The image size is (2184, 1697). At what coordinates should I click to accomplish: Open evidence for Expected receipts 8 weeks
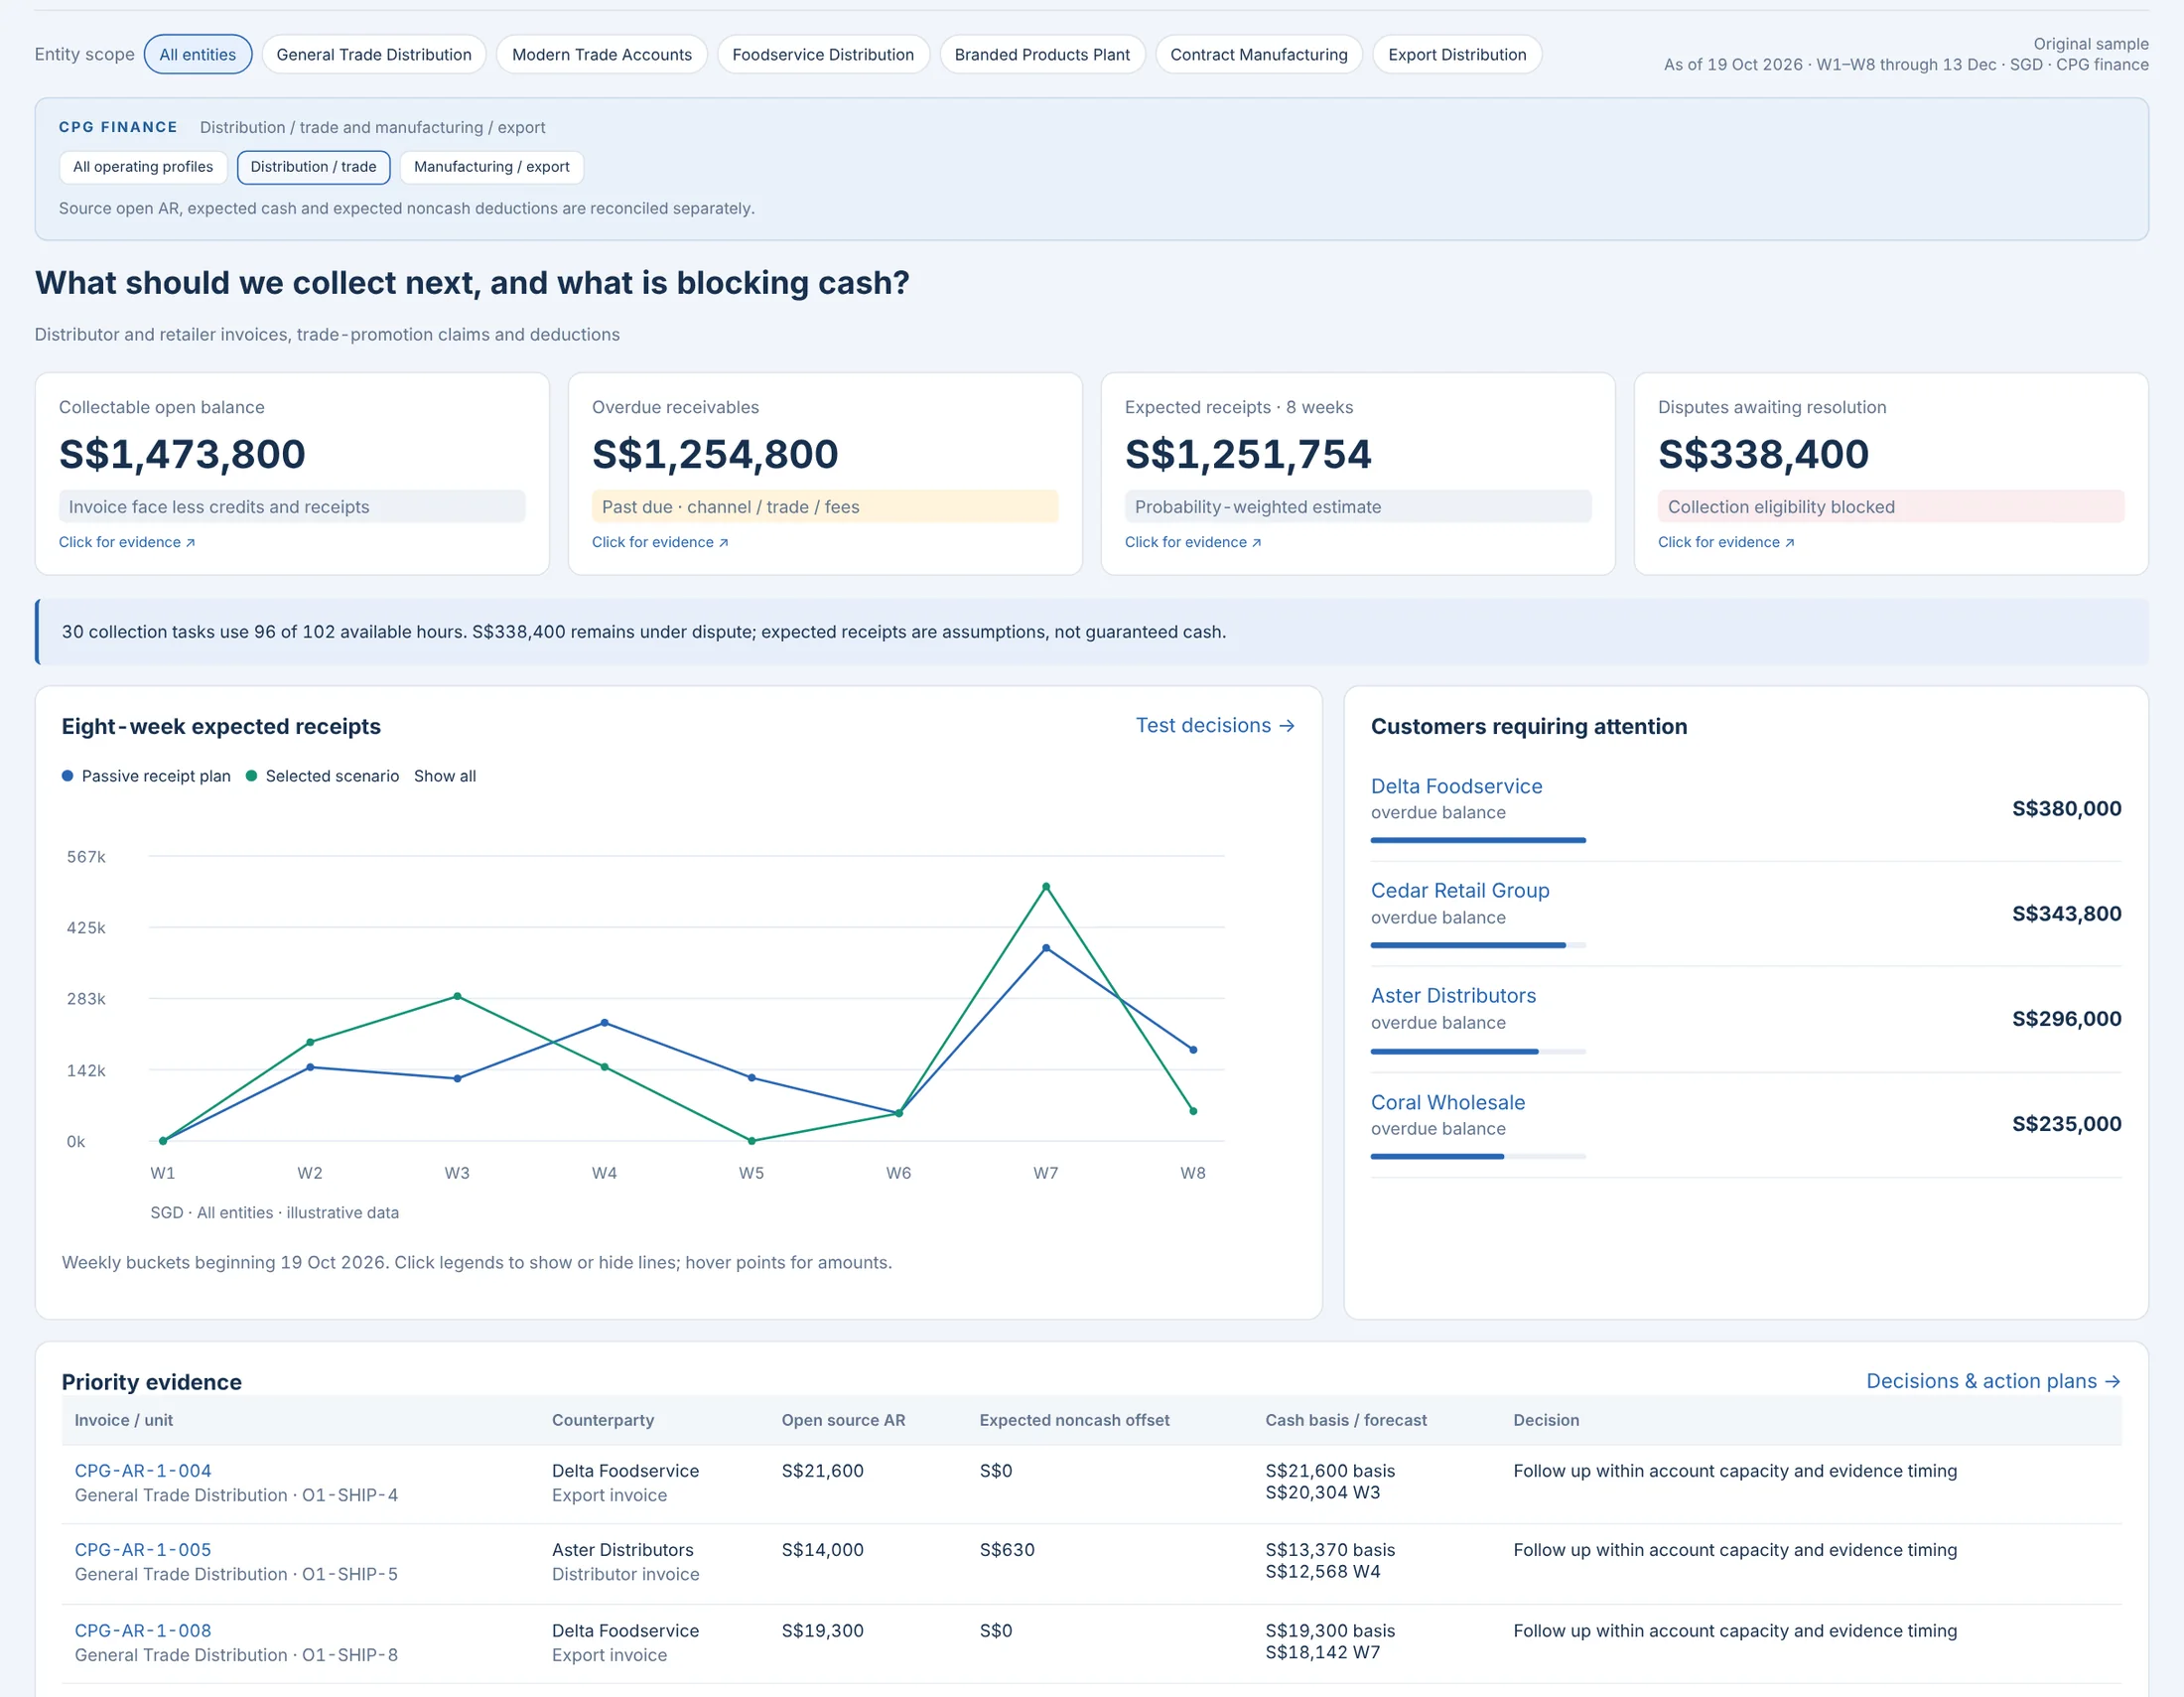(1193, 542)
